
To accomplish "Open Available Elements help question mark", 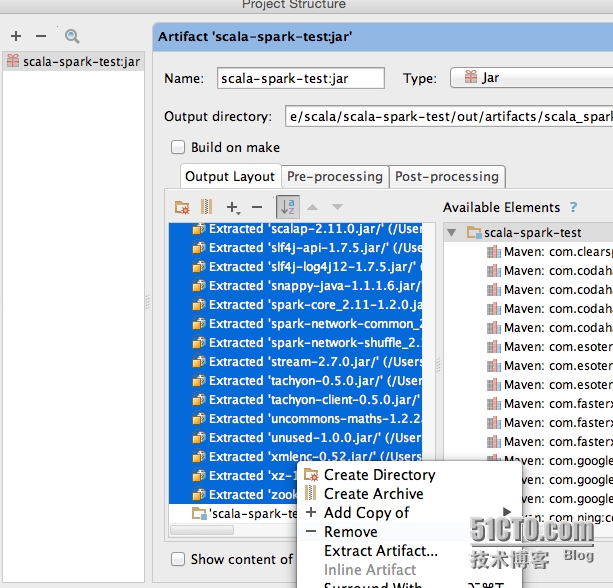I will 573,207.
